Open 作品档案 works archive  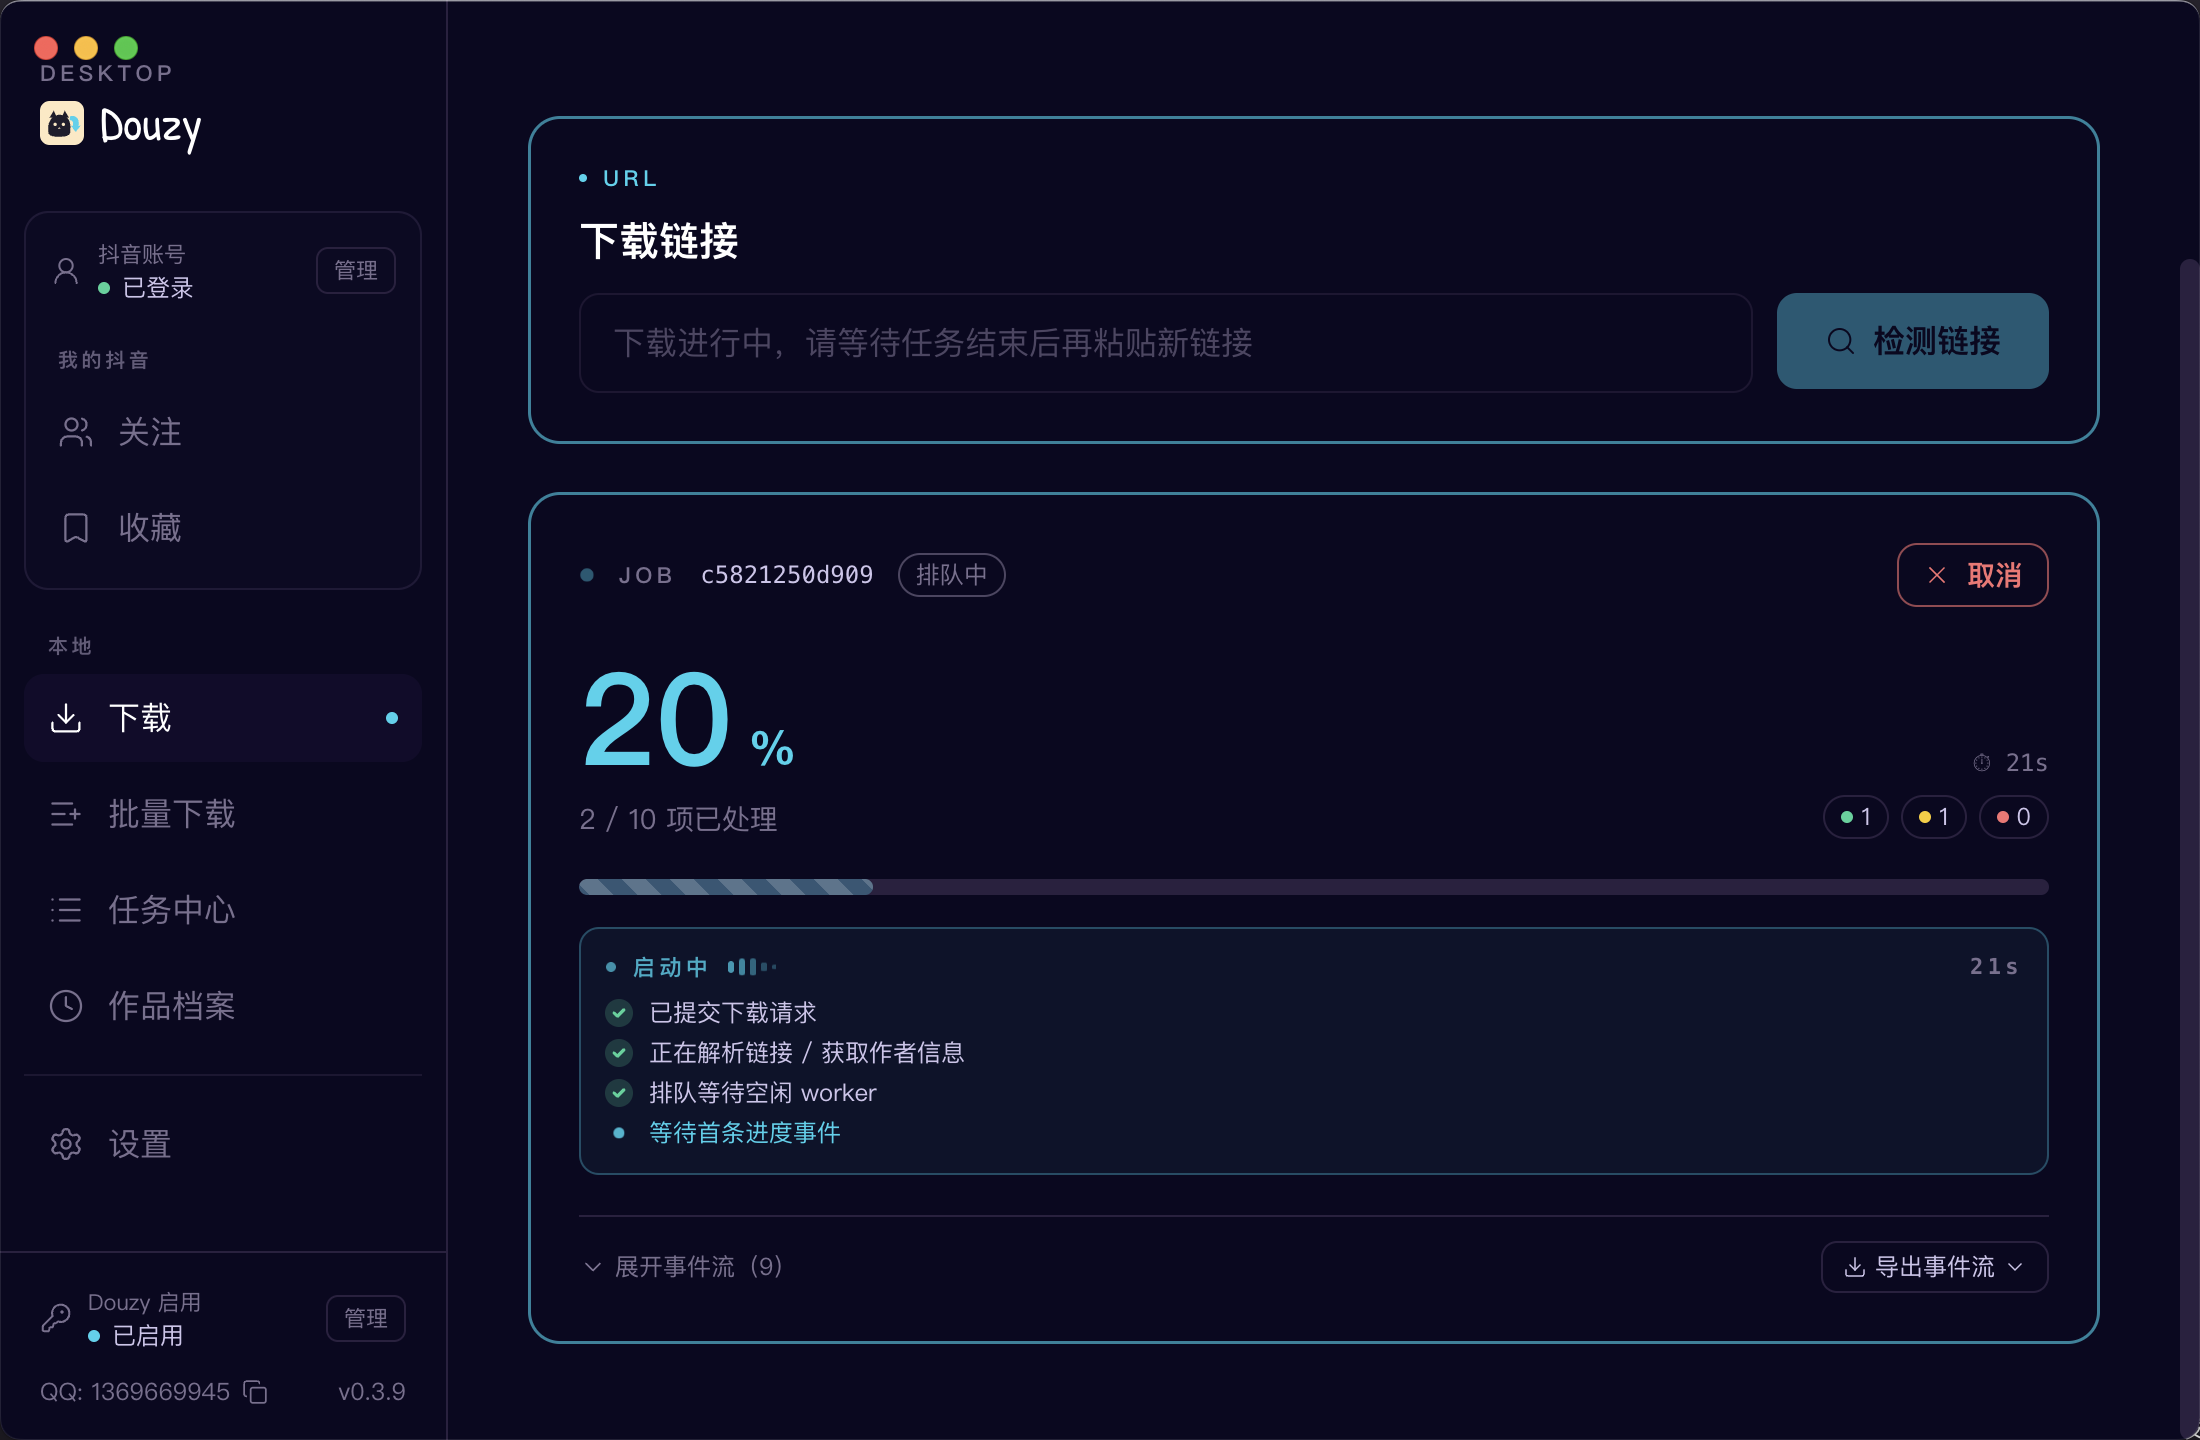pyautogui.click(x=223, y=1006)
